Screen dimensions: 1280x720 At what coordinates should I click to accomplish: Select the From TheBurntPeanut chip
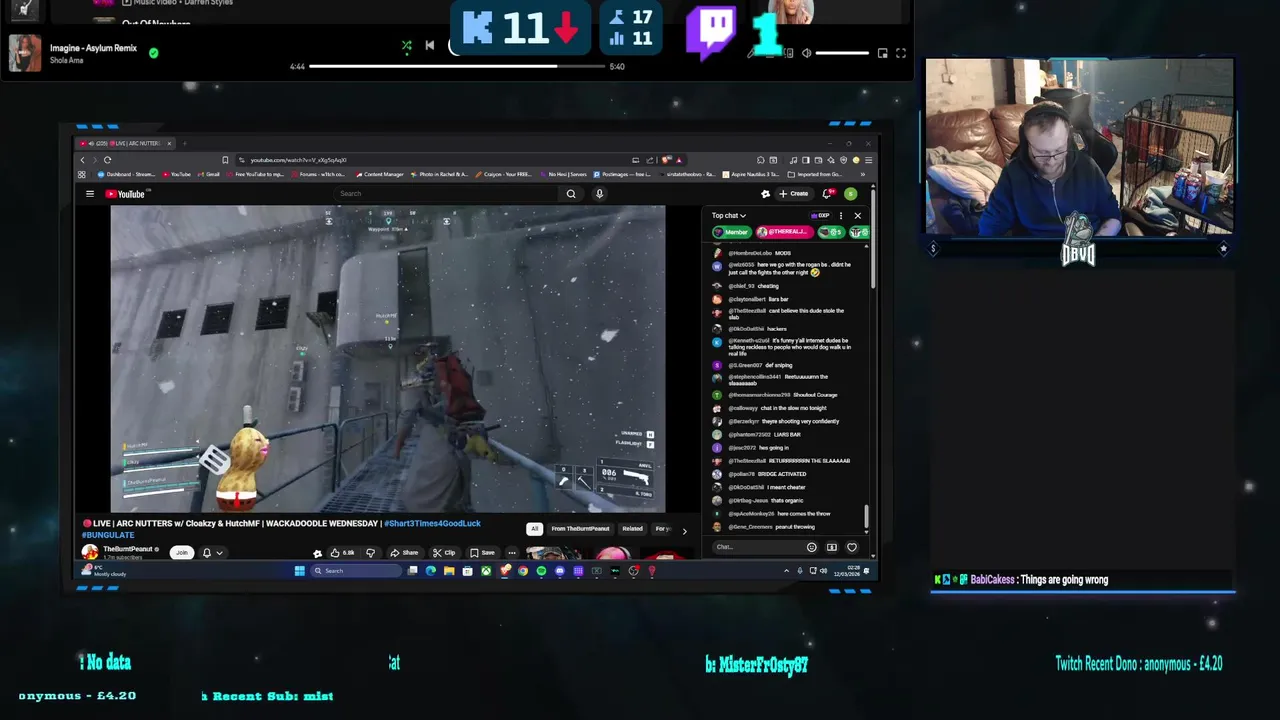point(580,529)
